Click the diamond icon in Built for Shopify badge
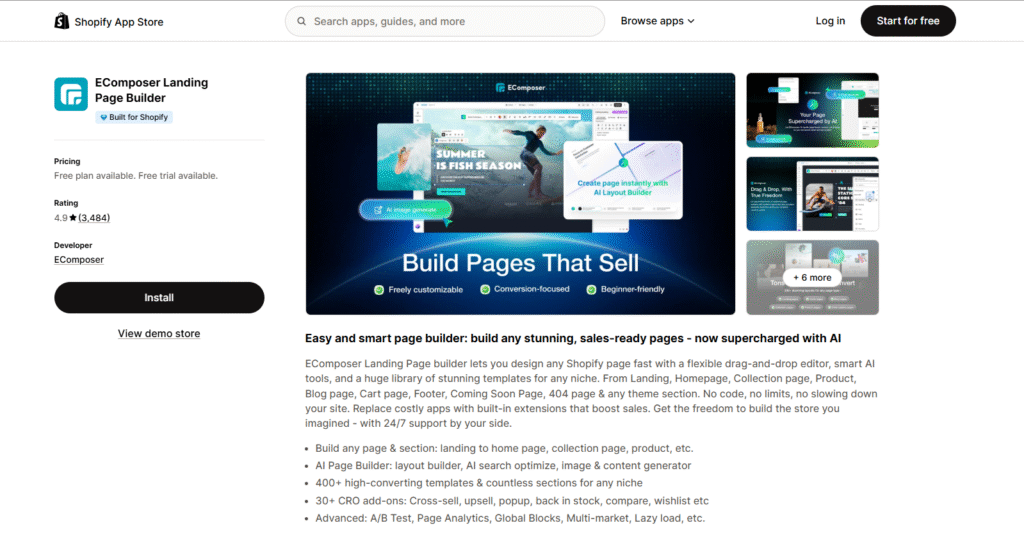Screen dimensions: 1024x546 103,118
